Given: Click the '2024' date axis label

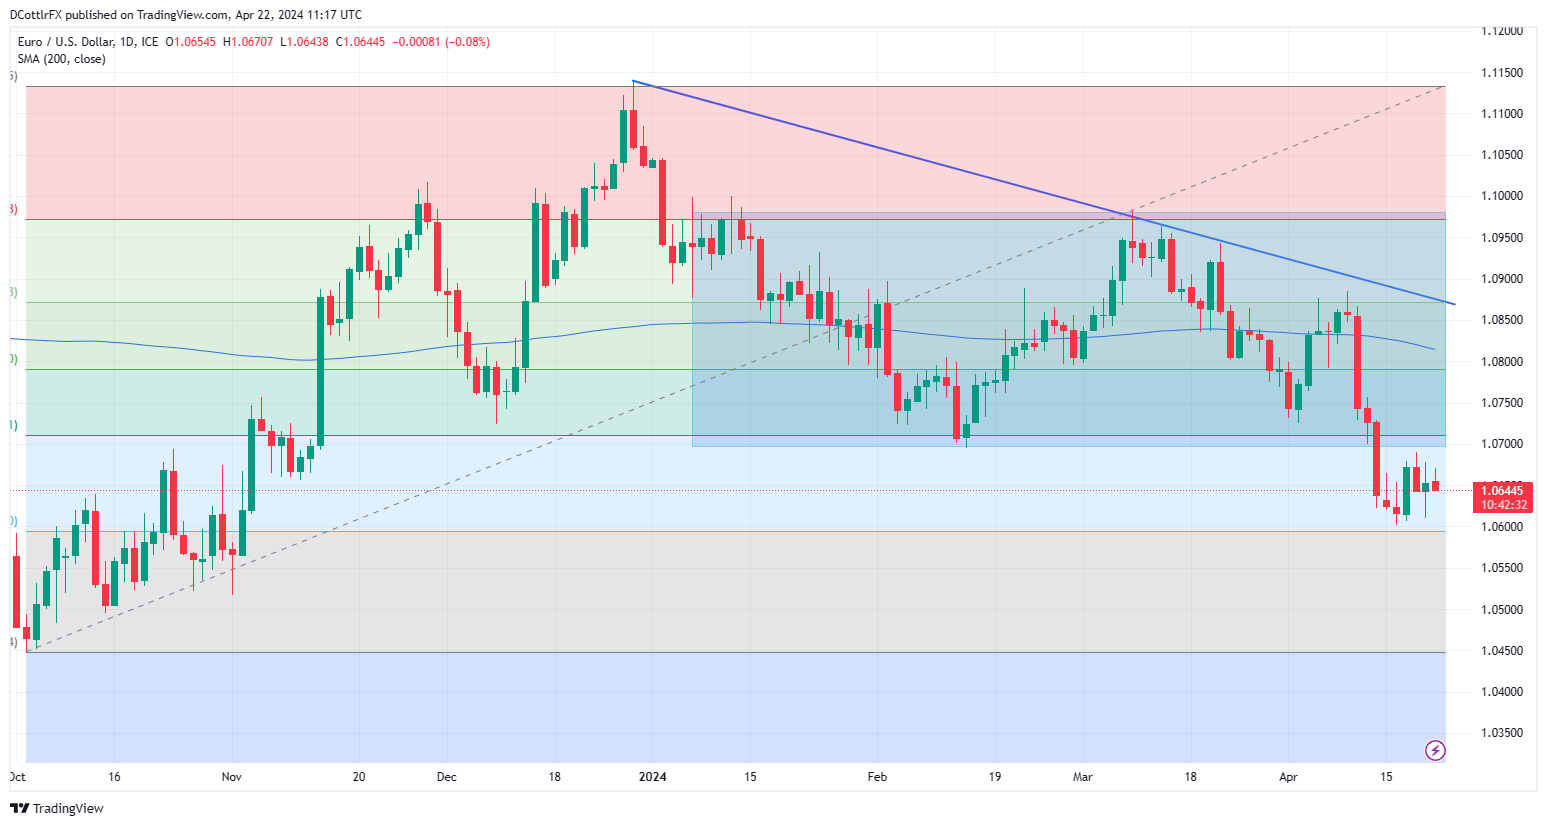Looking at the screenshot, I should click(653, 777).
